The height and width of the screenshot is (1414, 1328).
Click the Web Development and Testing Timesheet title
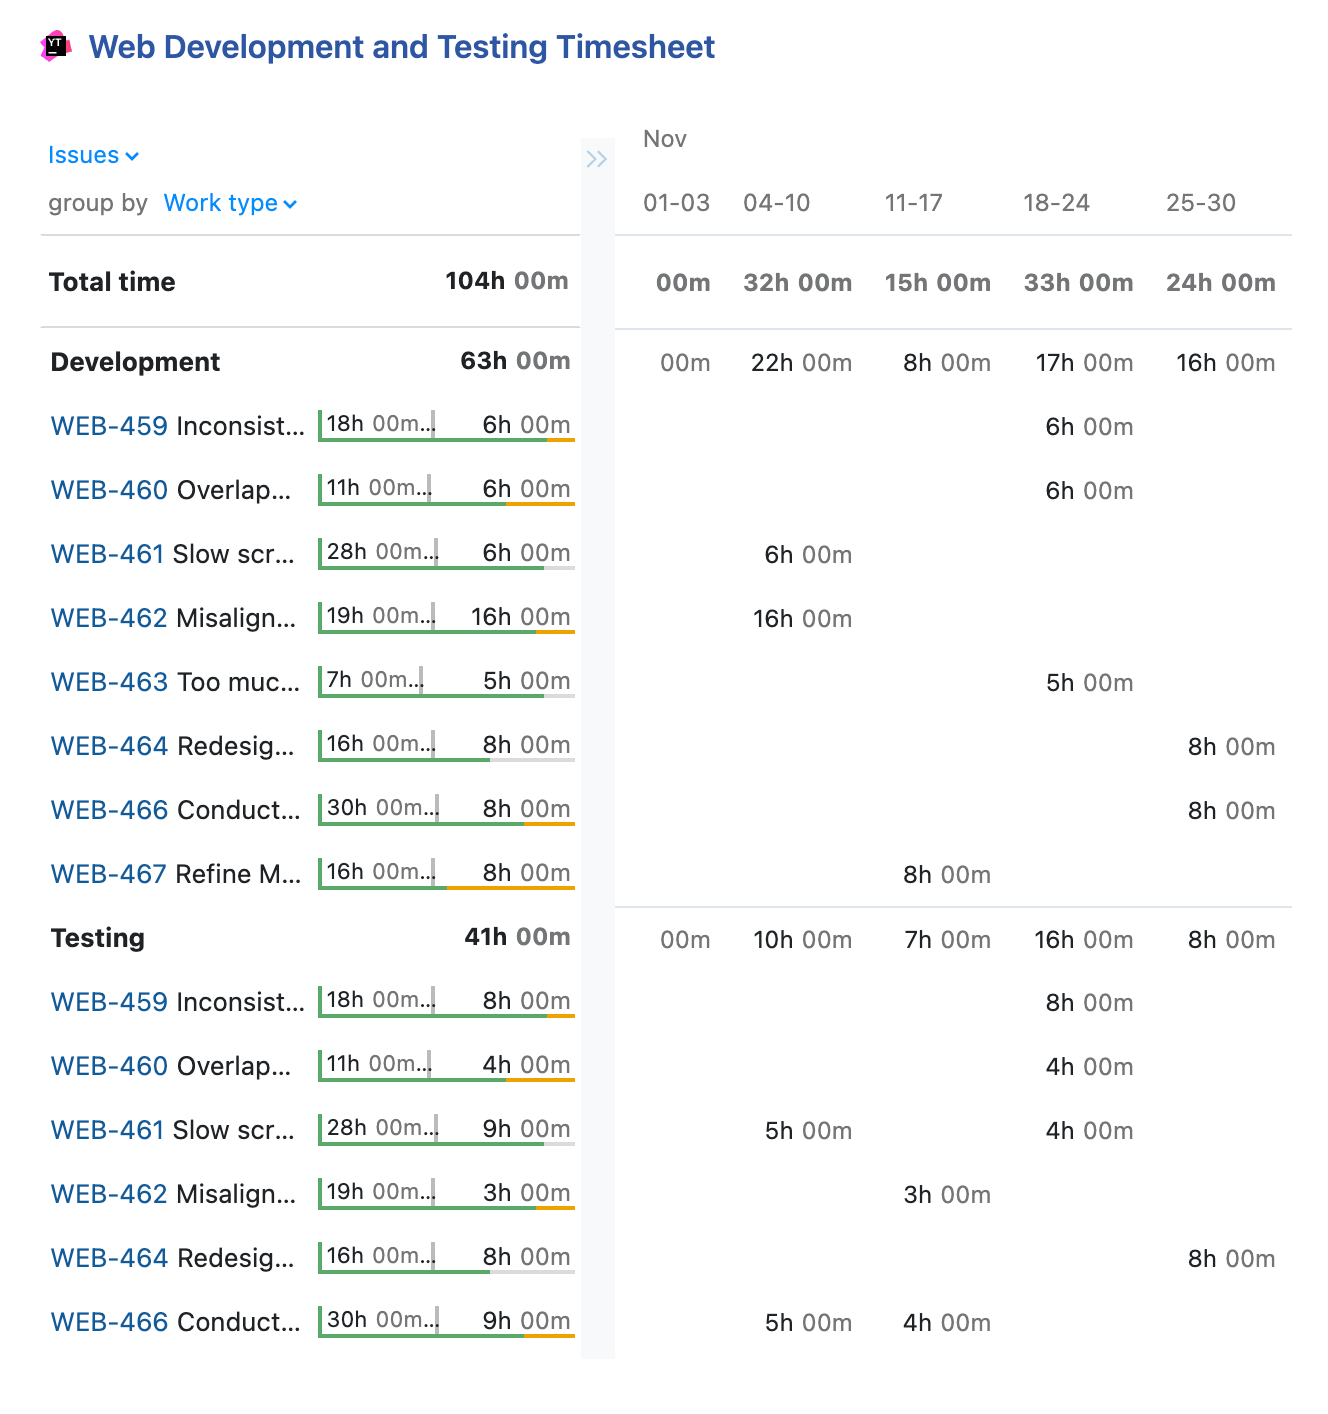[402, 46]
